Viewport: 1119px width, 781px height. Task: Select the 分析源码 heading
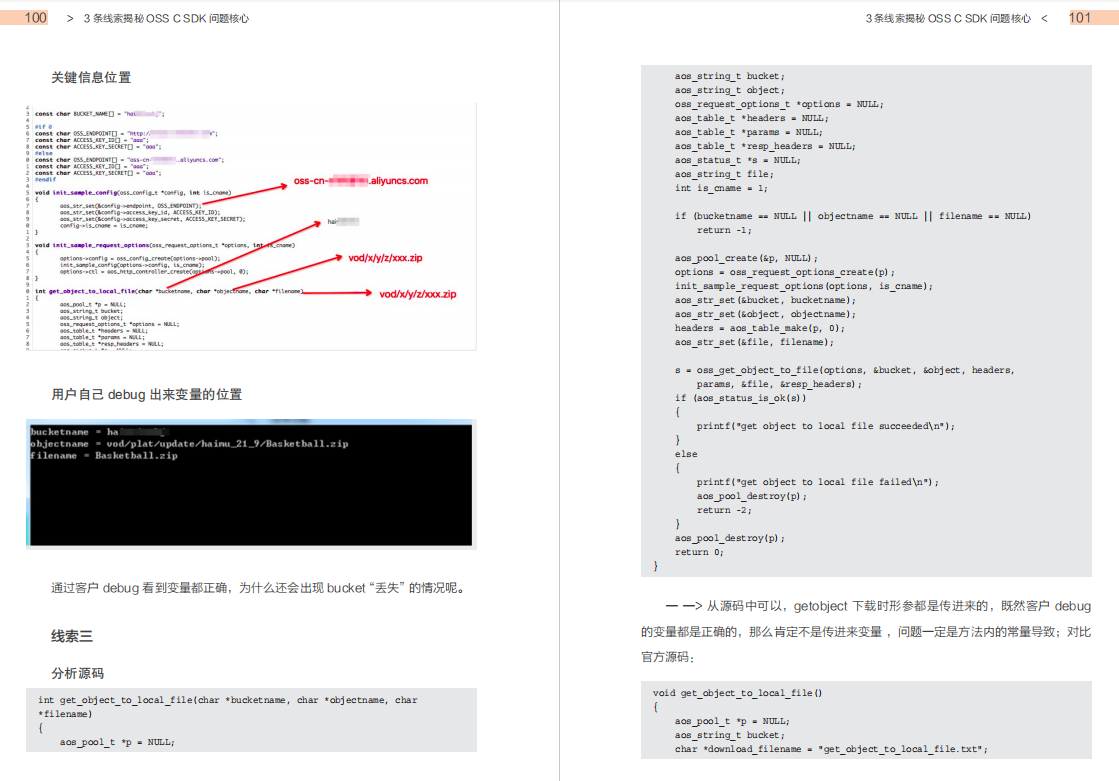(x=77, y=673)
